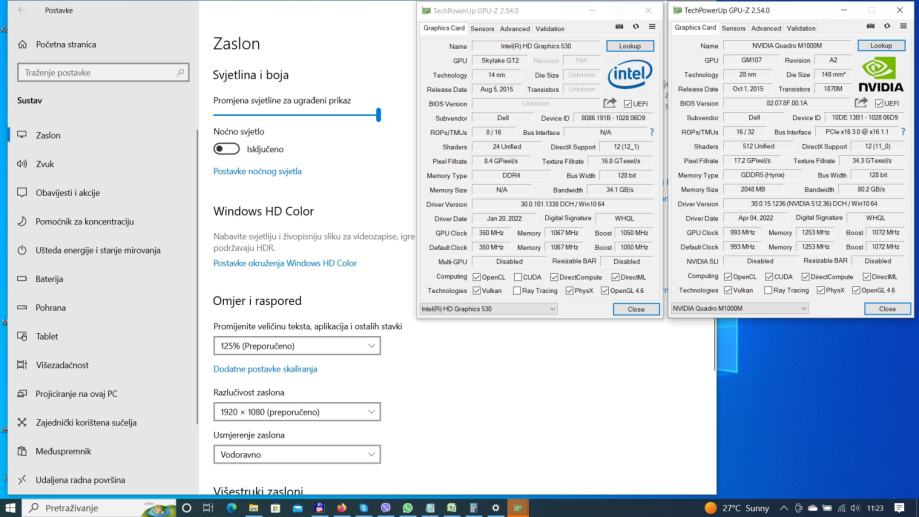Click Close button in NVIDIA GPU-Z window
Screen dimensions: 919x517
pyautogui.click(x=887, y=308)
